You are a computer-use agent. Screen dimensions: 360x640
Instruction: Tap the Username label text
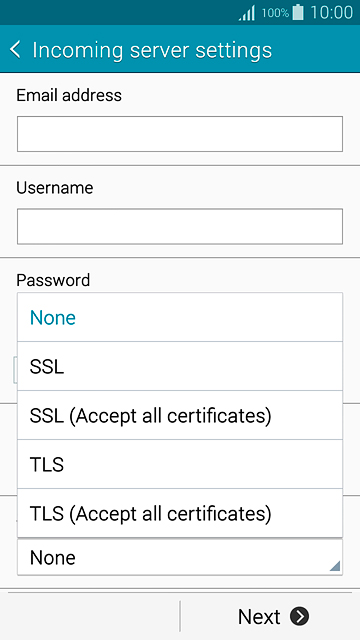[55, 188]
